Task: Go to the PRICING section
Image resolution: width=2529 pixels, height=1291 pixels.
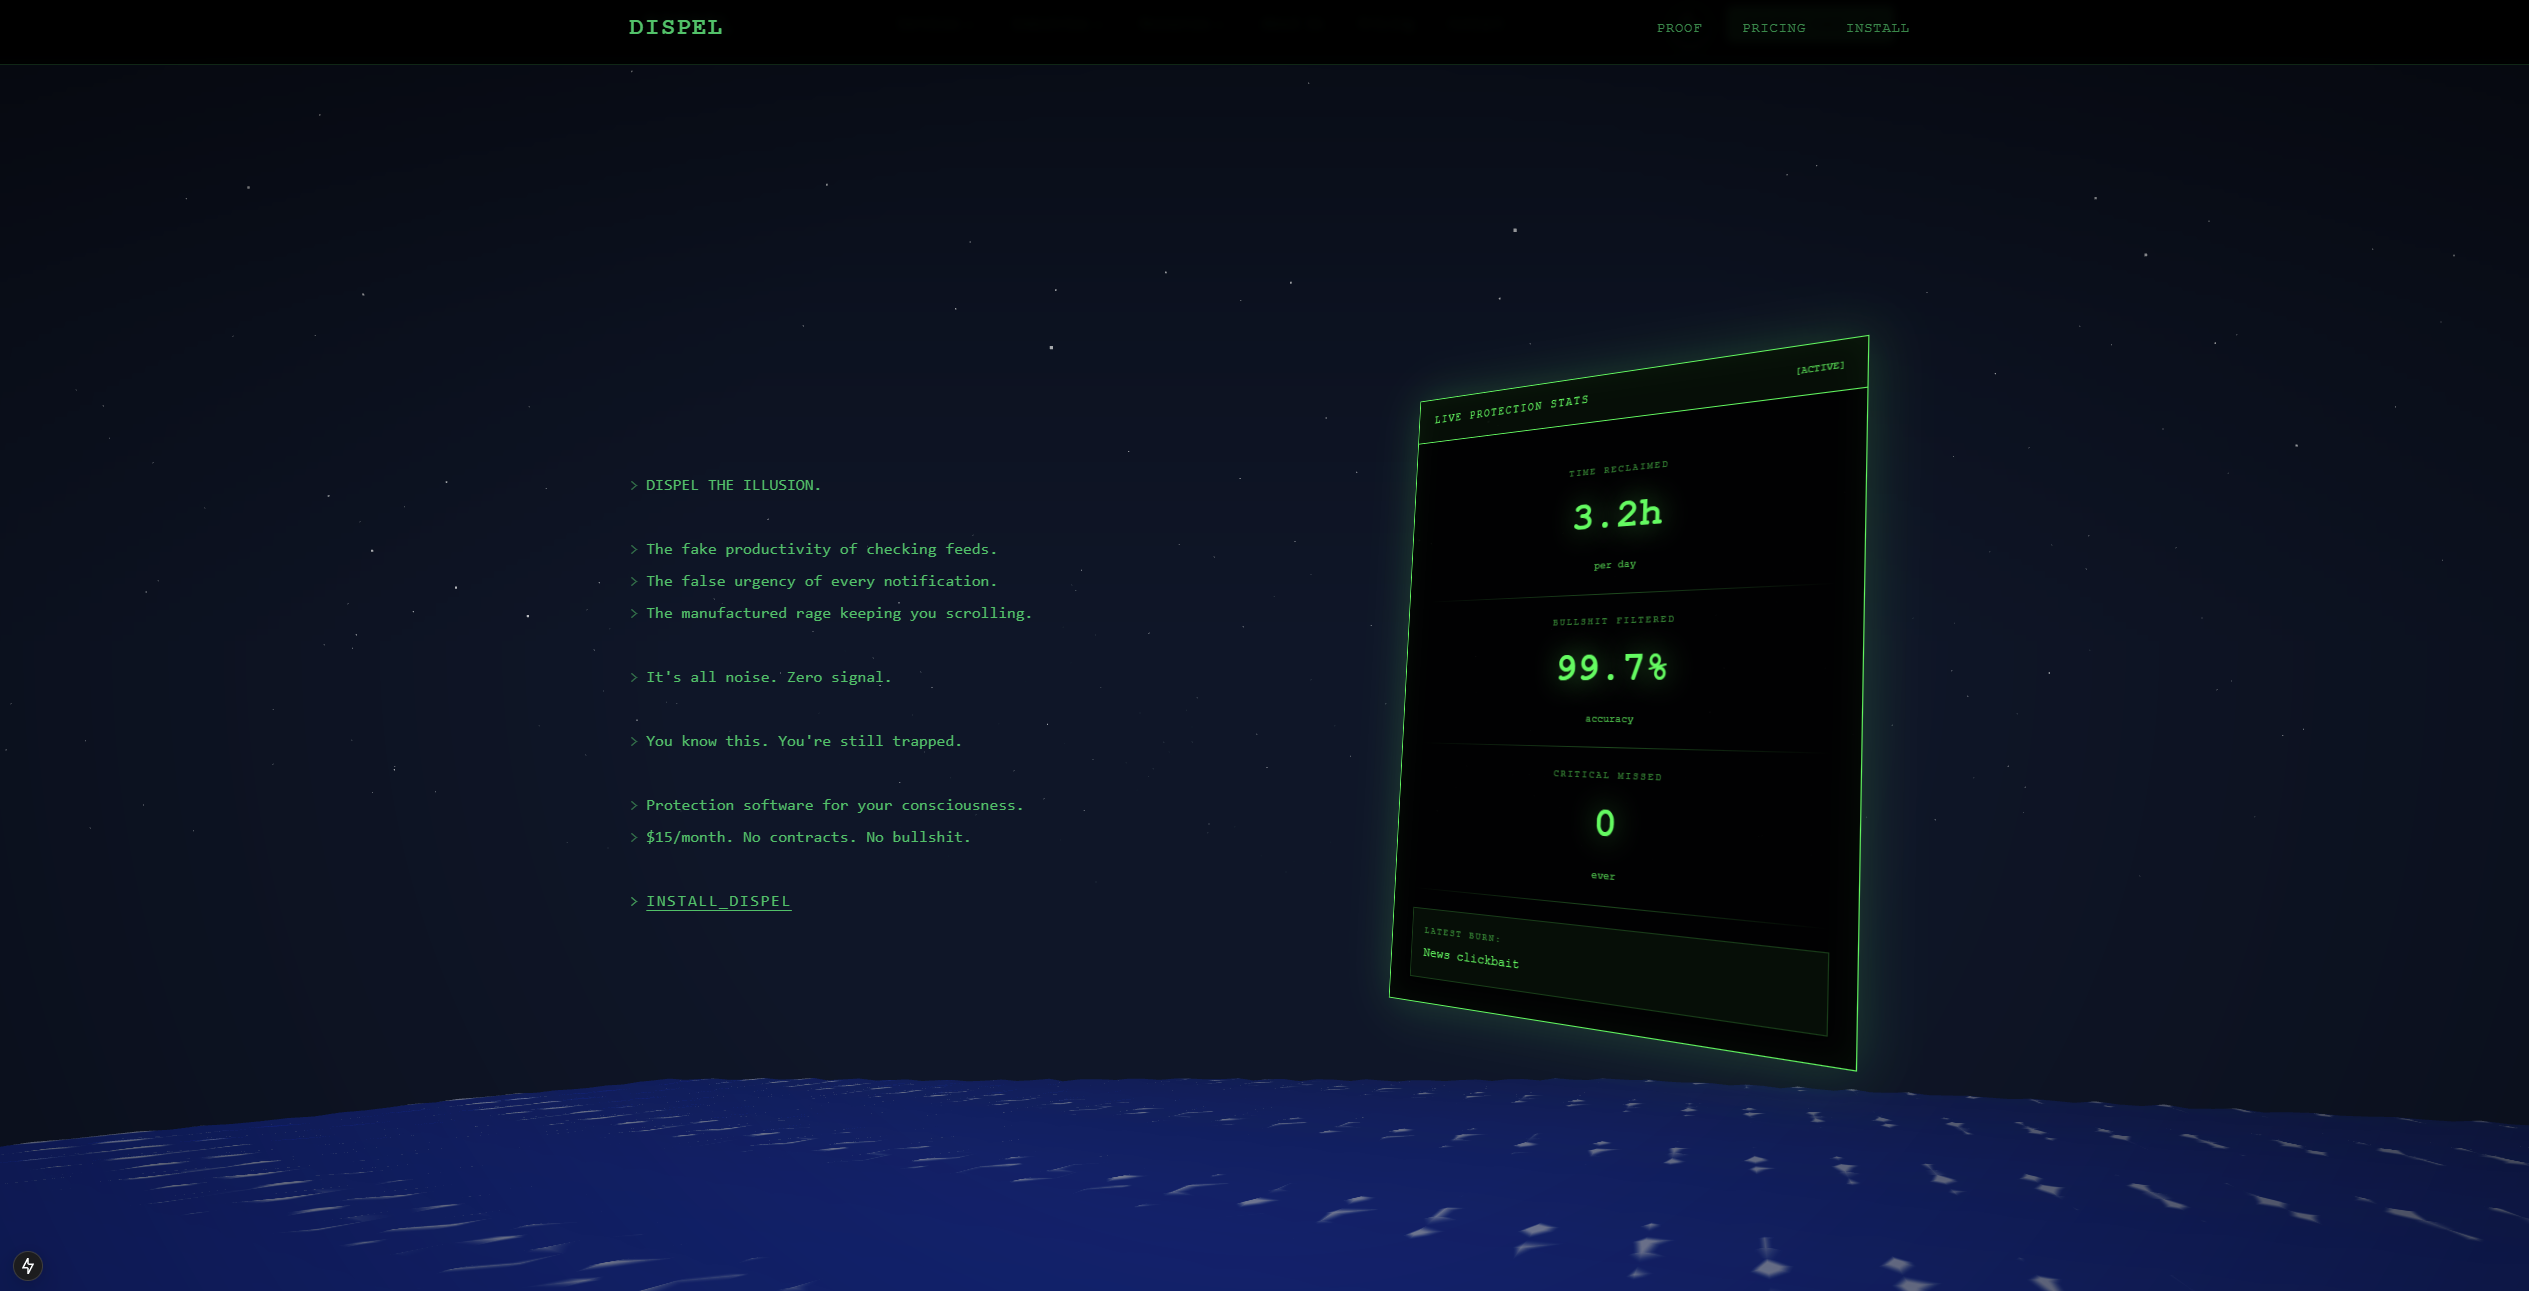Action: coord(1773,28)
